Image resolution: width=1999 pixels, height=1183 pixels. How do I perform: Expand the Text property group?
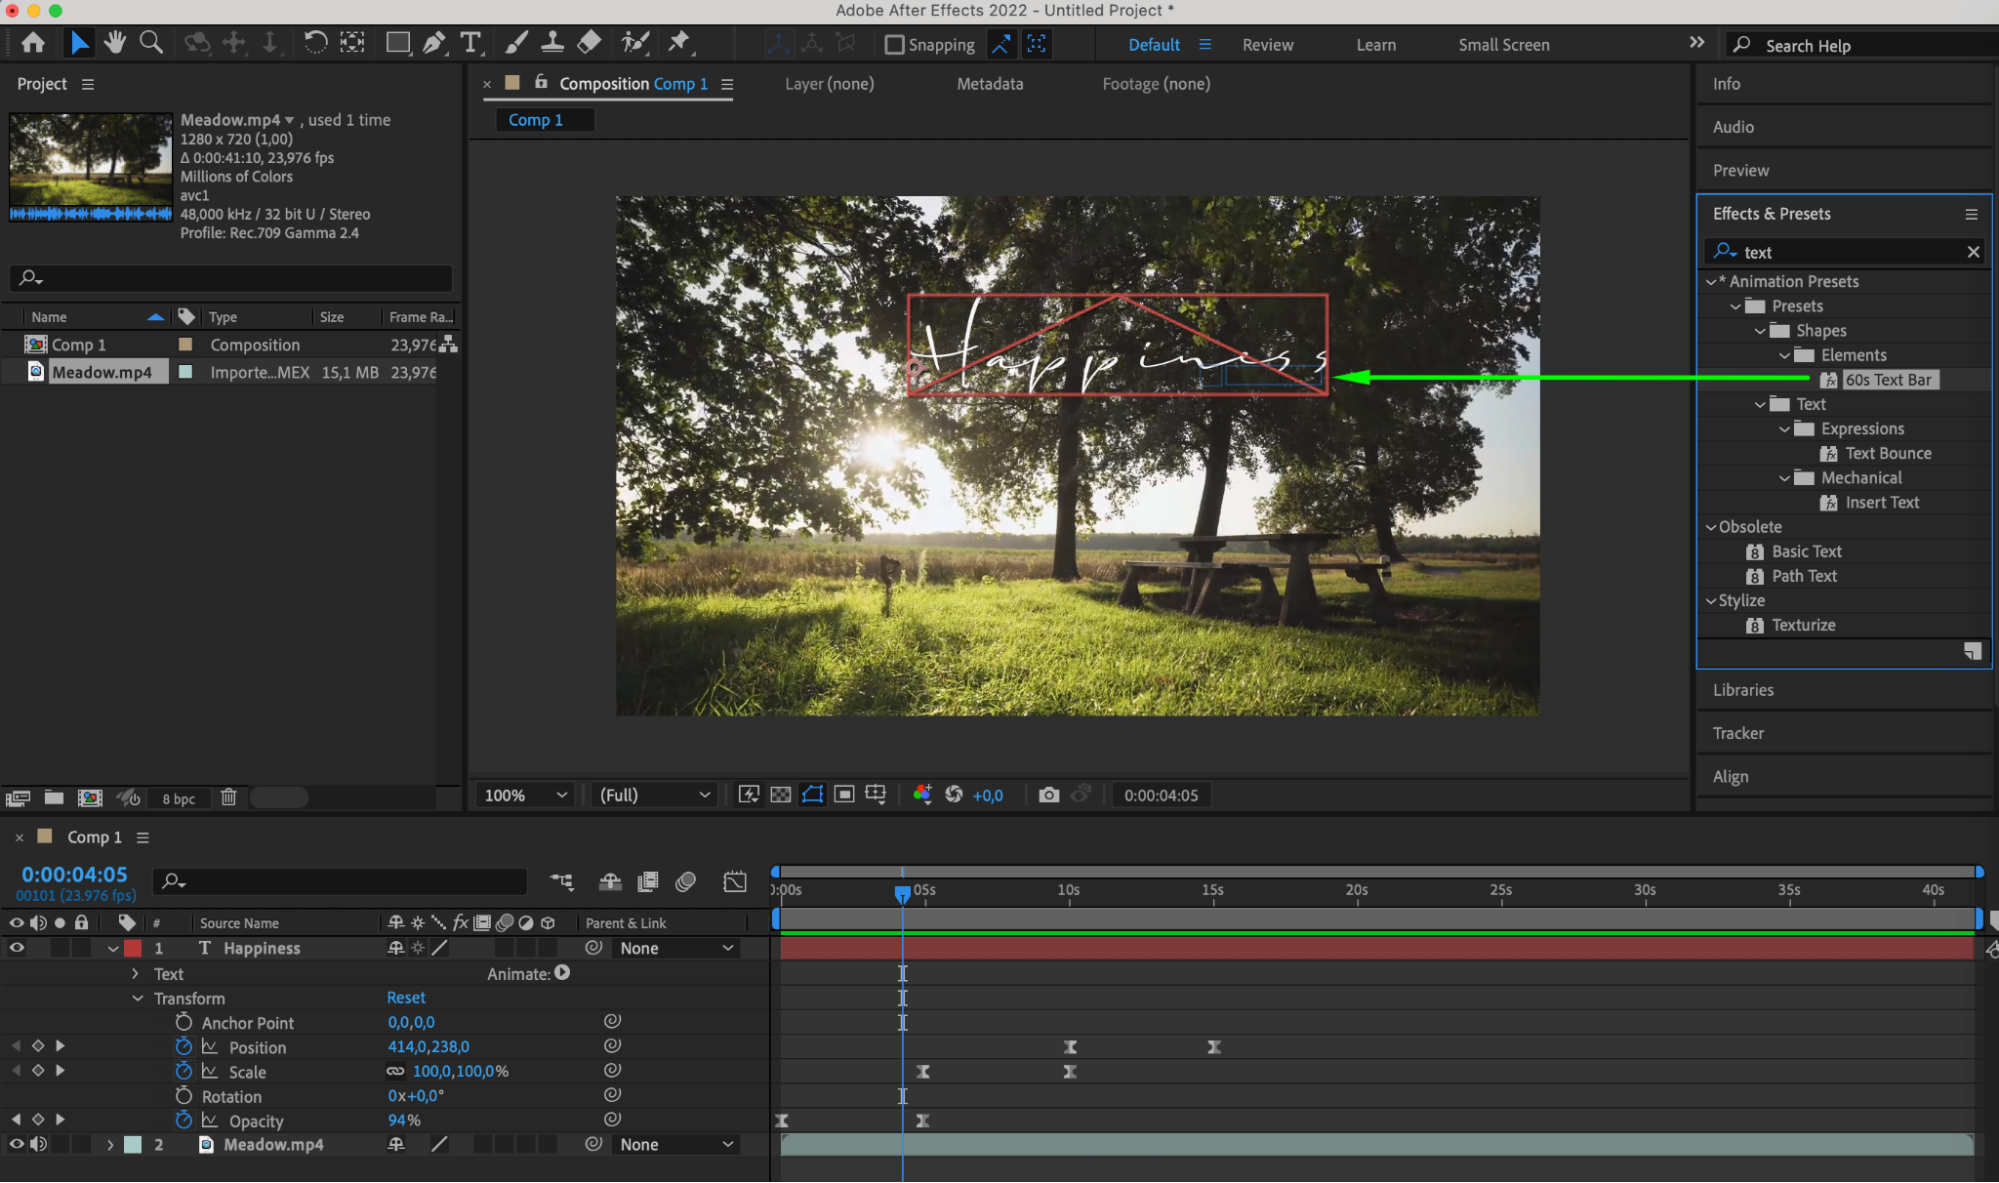tap(135, 973)
